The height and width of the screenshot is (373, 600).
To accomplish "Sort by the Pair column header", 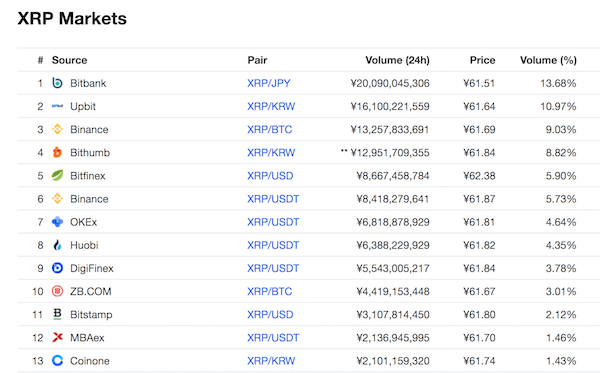I will [257, 60].
